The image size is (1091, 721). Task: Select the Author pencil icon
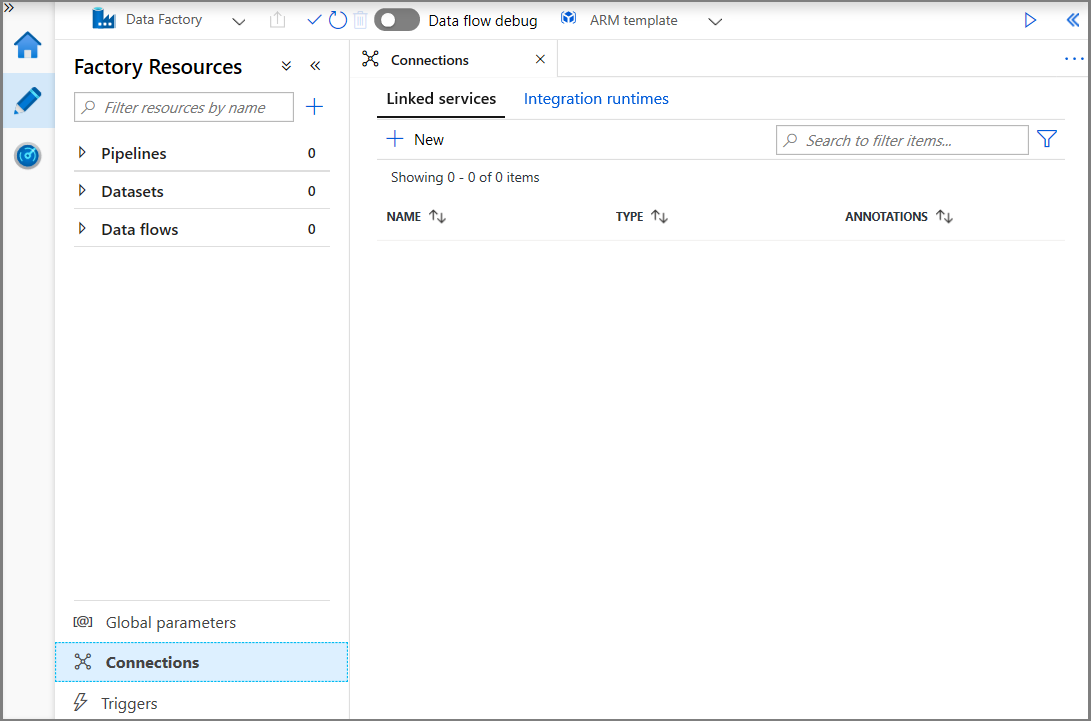click(x=27, y=100)
